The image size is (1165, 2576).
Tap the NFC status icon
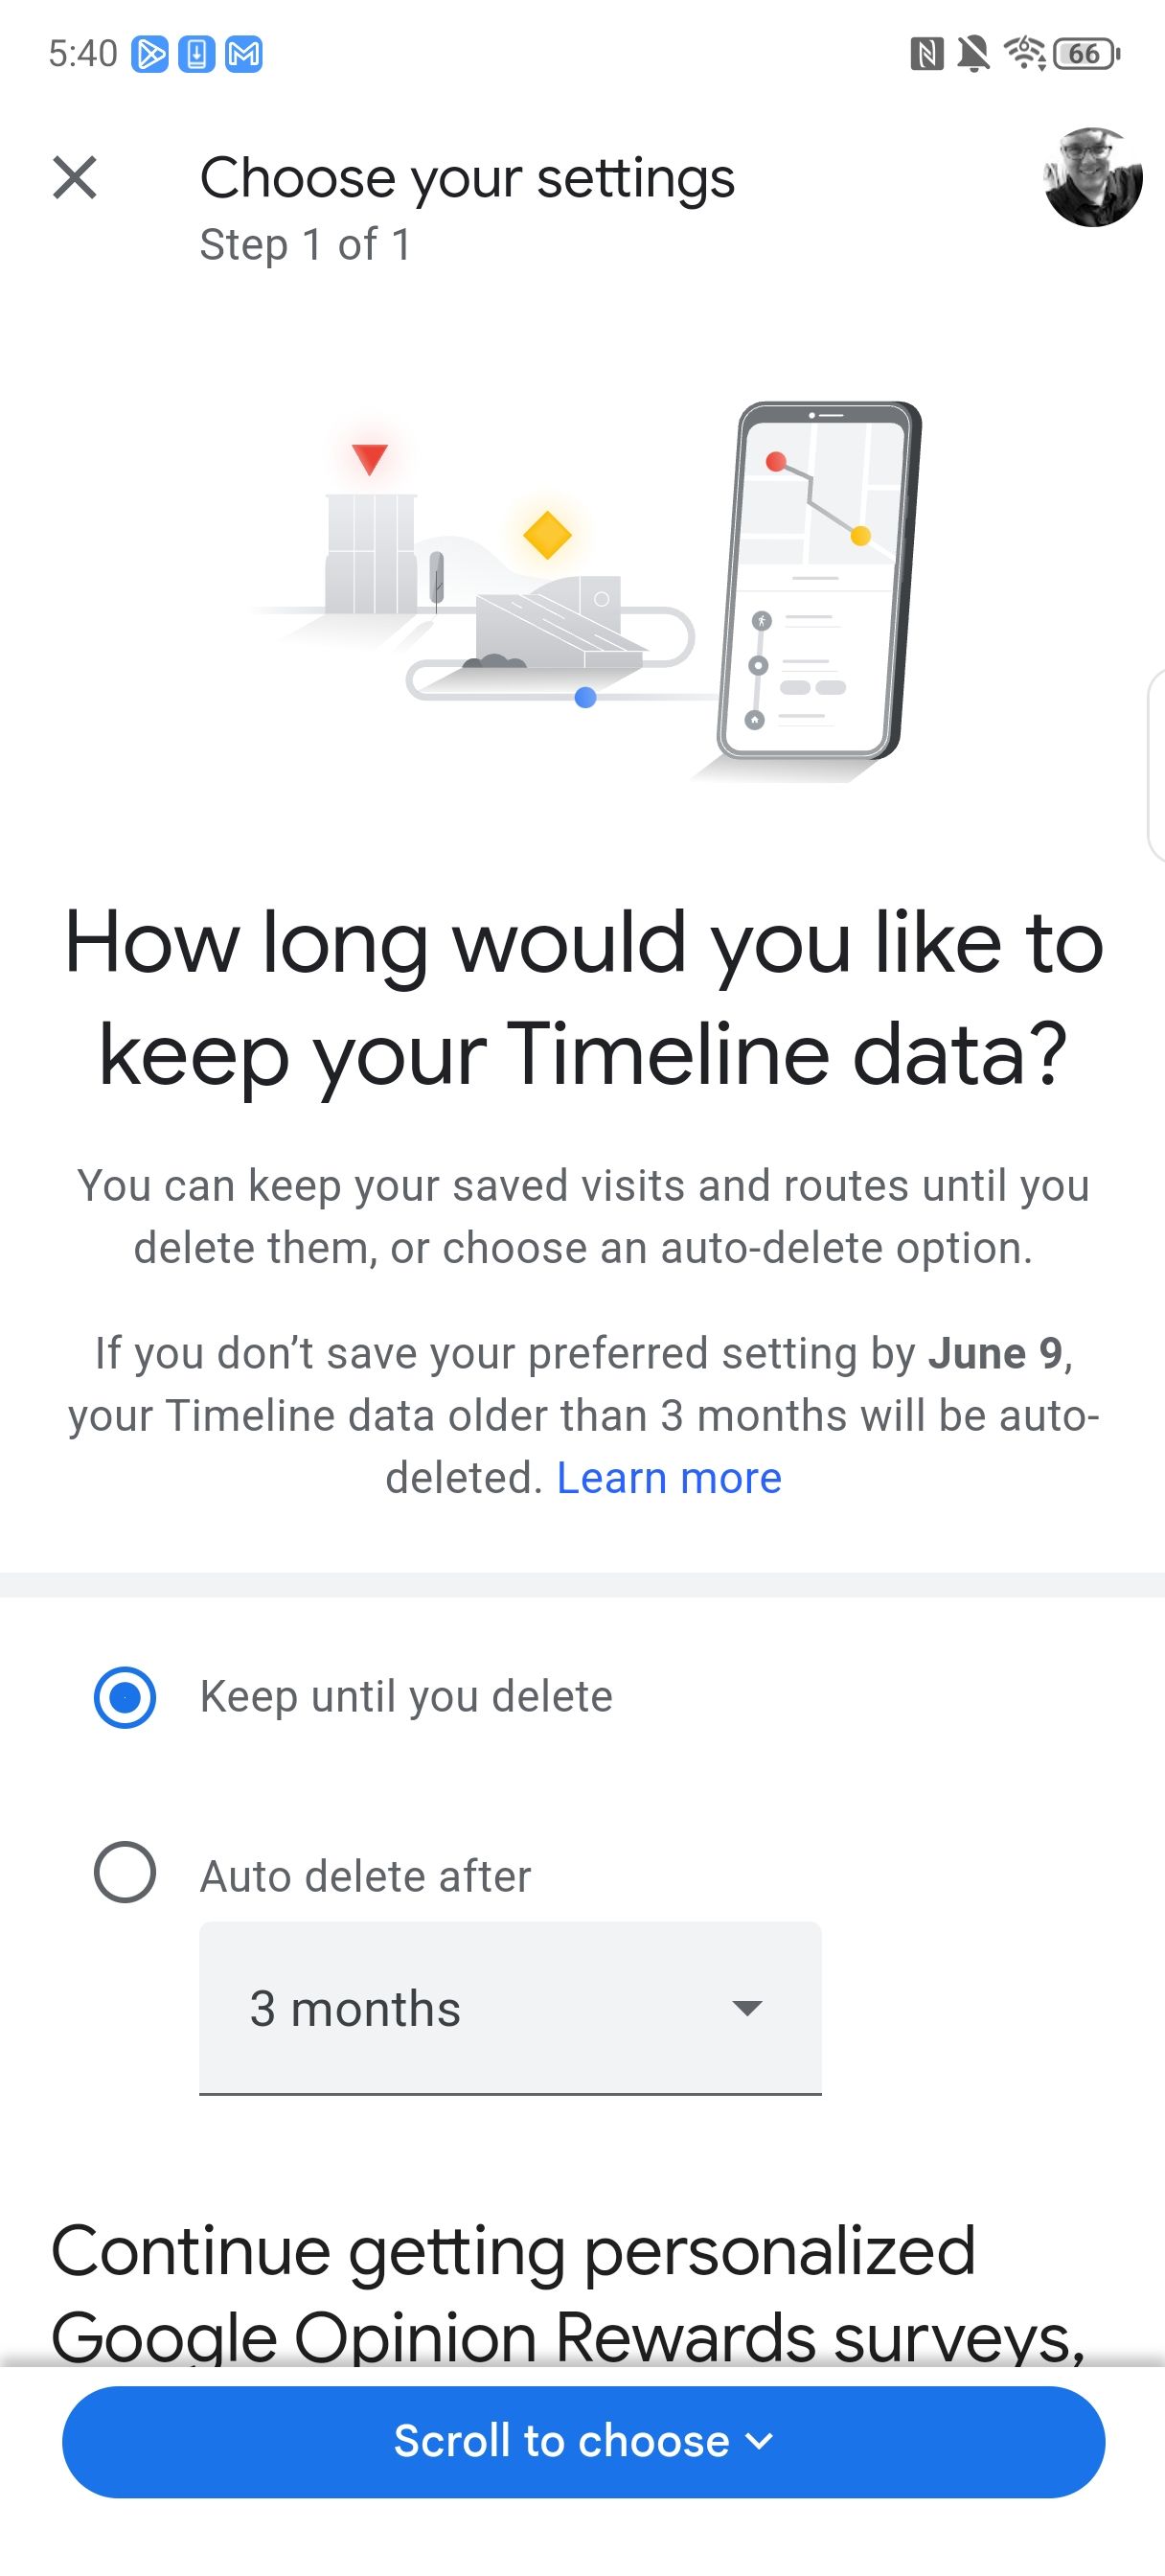tap(926, 54)
